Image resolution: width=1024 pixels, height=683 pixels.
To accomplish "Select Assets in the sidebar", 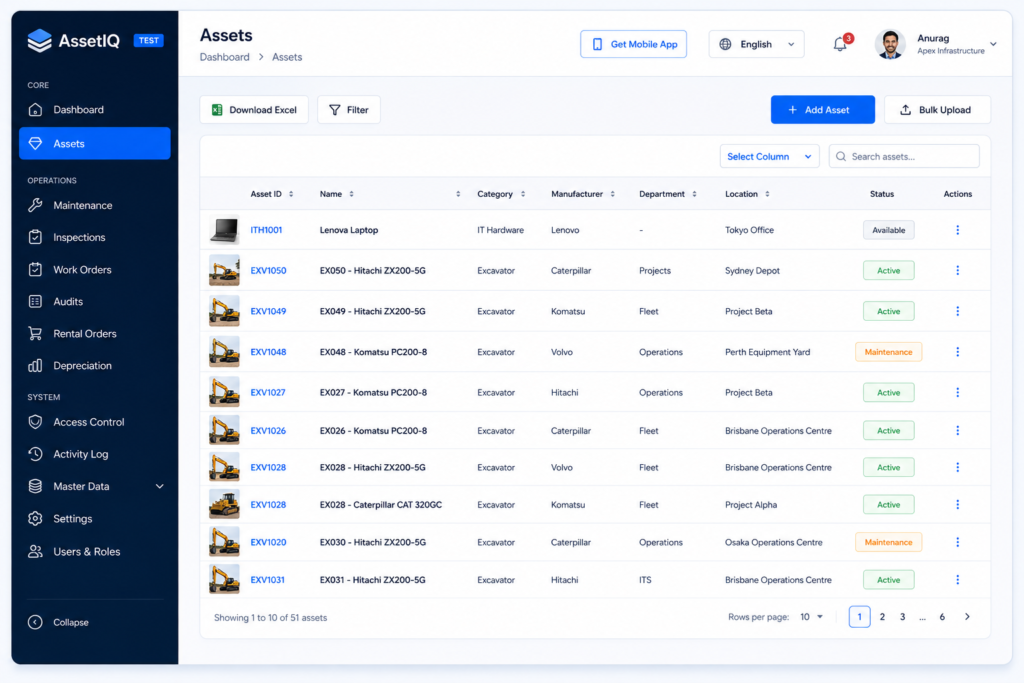I will pos(95,144).
